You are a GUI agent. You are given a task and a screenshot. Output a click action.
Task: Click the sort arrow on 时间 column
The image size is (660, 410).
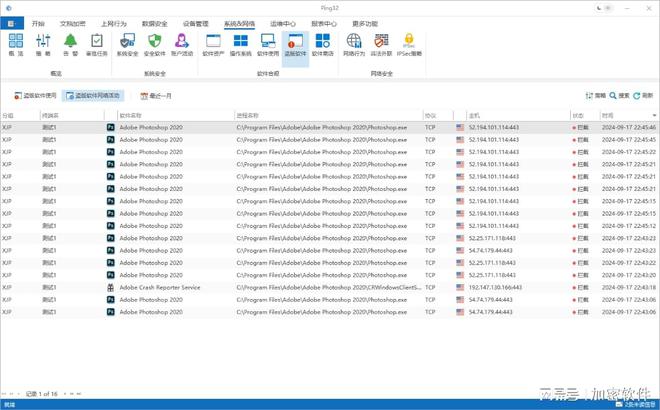point(654,115)
